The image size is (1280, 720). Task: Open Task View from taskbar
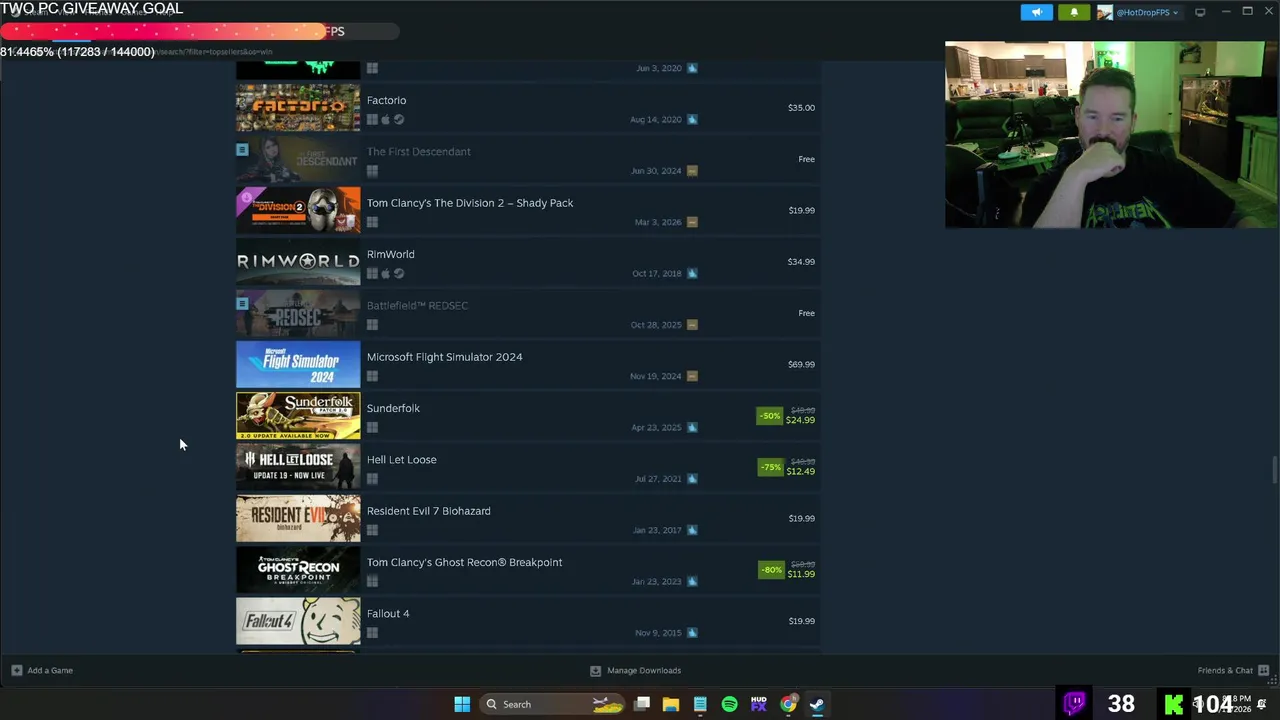(642, 704)
